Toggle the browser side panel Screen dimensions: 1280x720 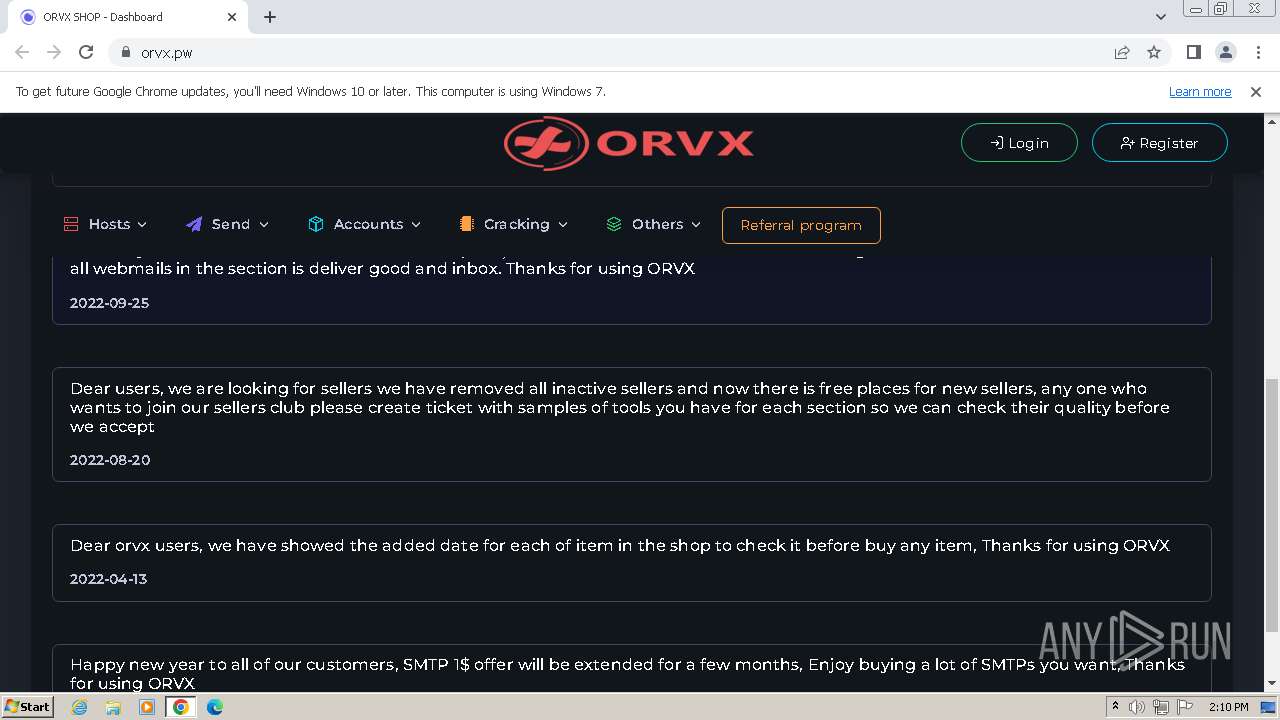click(1193, 52)
